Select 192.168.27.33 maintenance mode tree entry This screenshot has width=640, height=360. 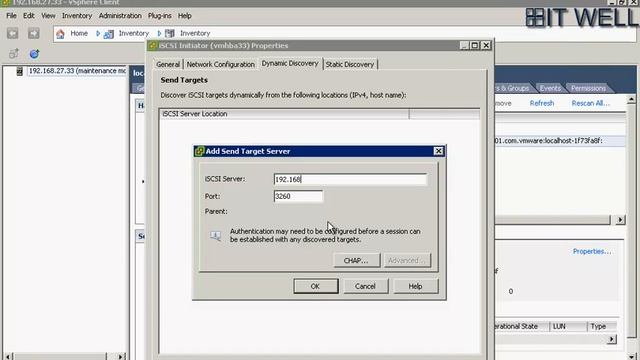coord(77,71)
